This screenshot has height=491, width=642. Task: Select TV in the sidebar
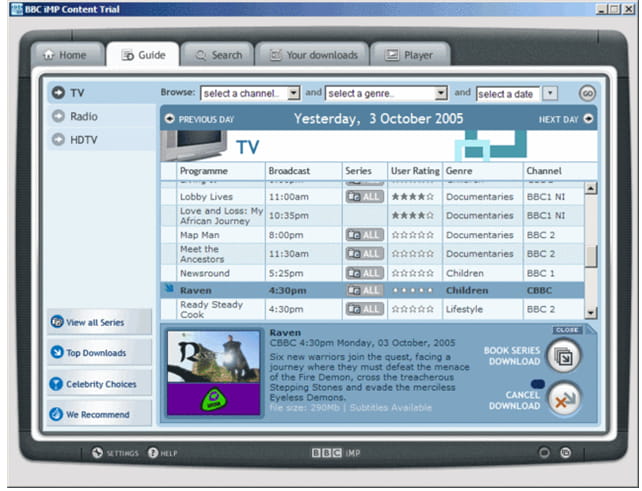100,93
